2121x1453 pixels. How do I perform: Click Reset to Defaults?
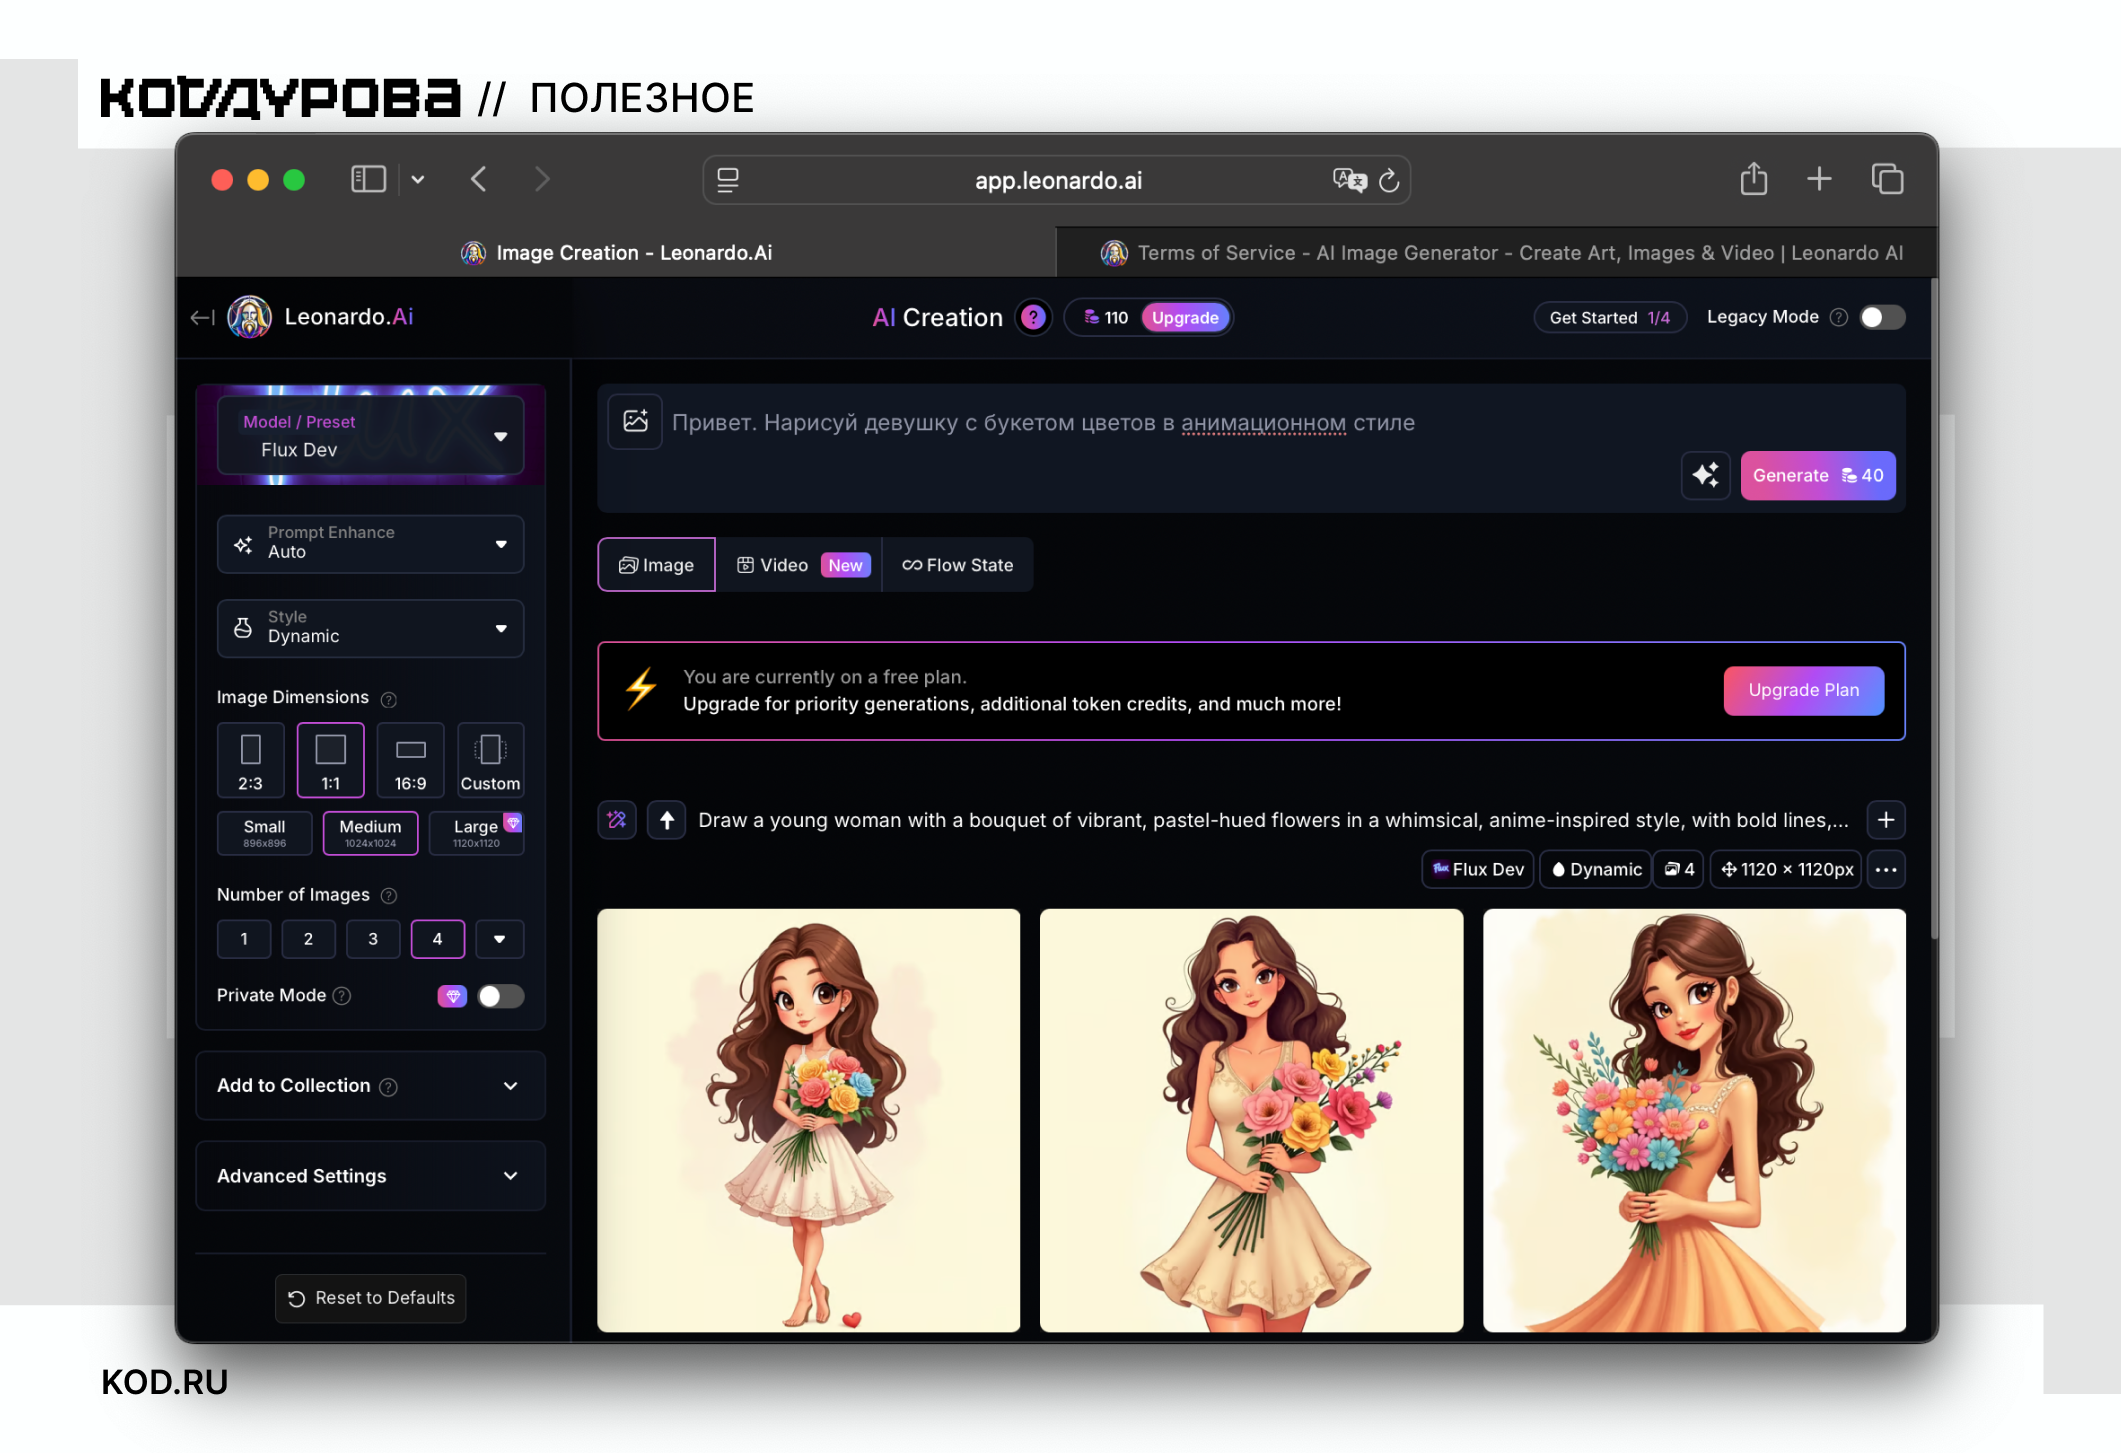click(371, 1298)
